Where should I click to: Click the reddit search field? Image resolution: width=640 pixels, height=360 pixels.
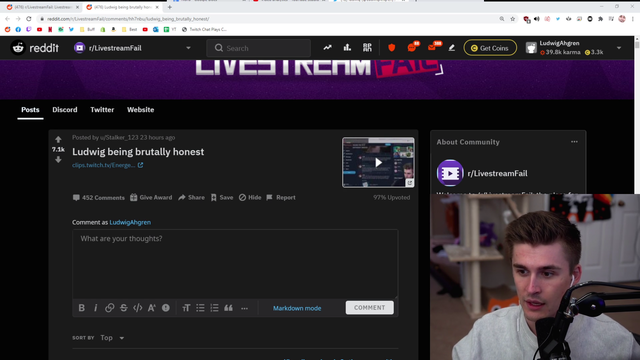[258, 48]
